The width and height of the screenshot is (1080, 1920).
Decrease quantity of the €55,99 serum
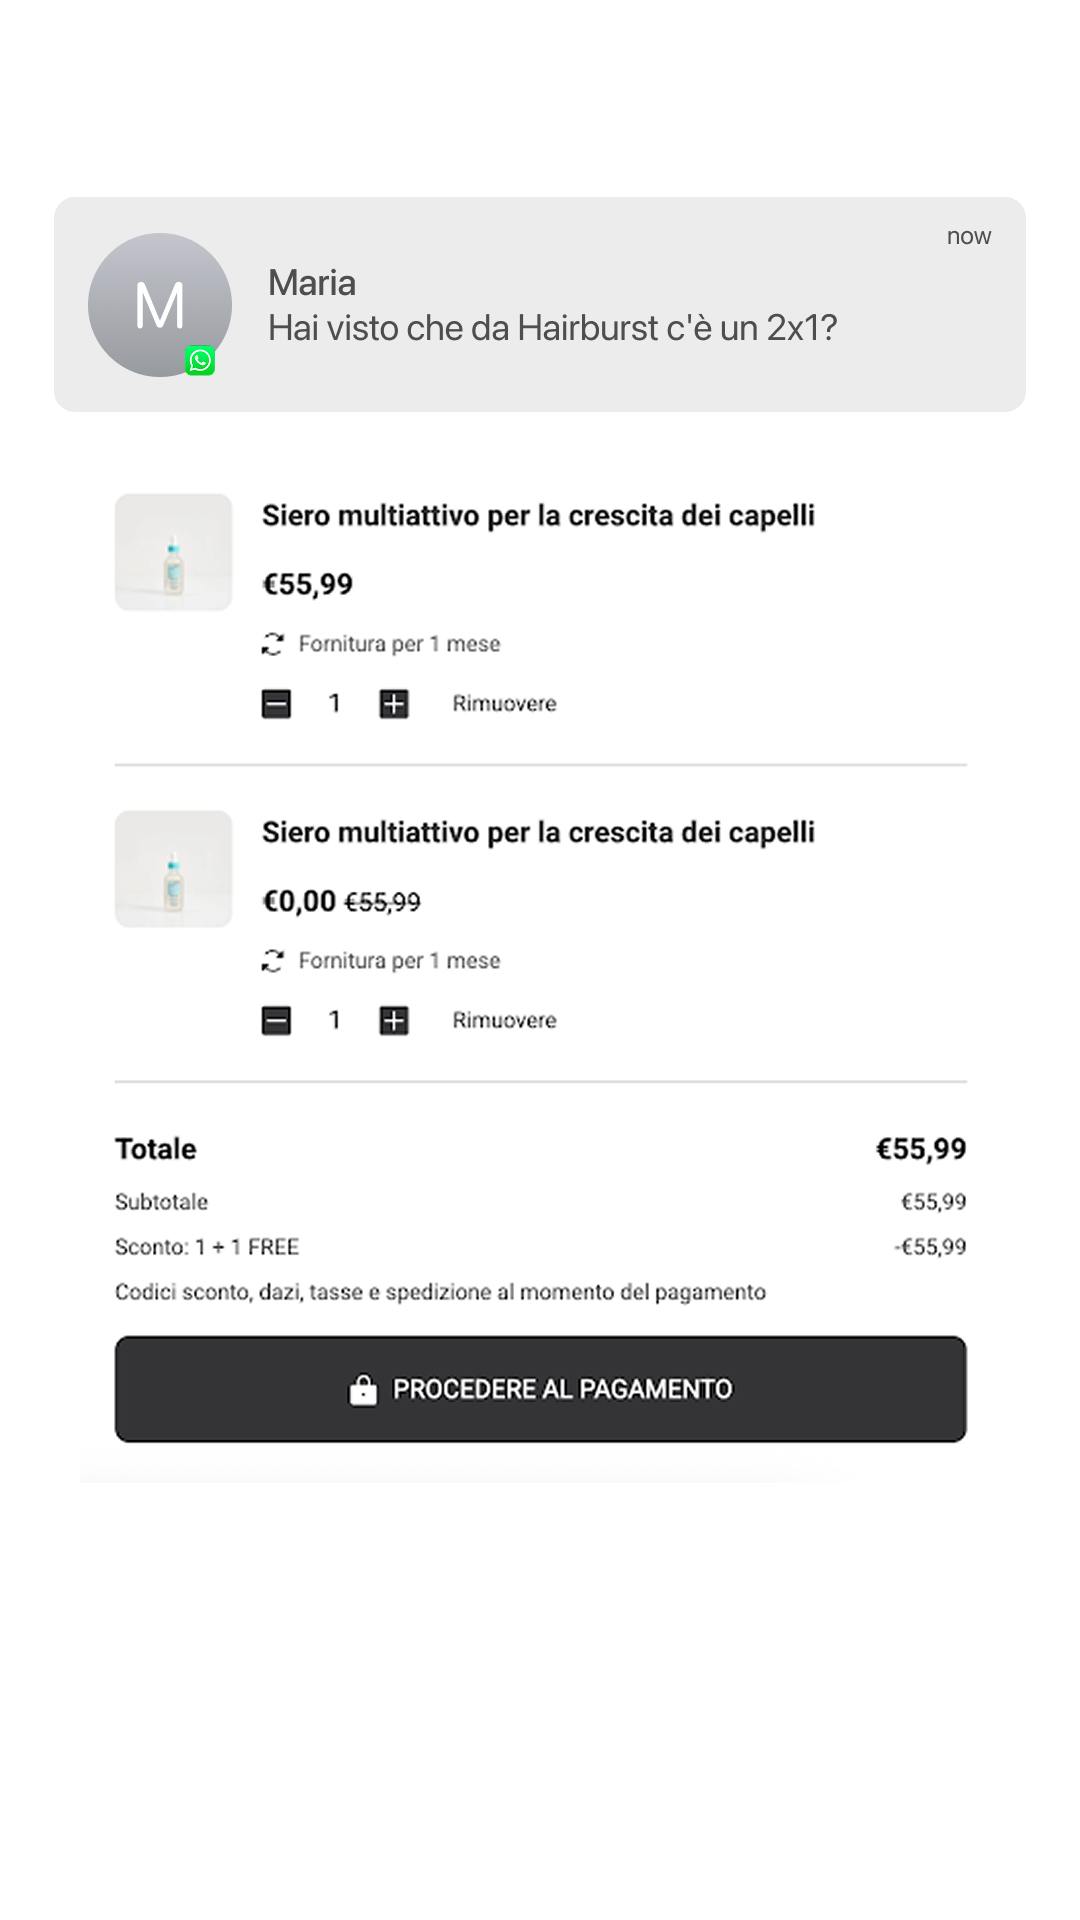point(276,704)
